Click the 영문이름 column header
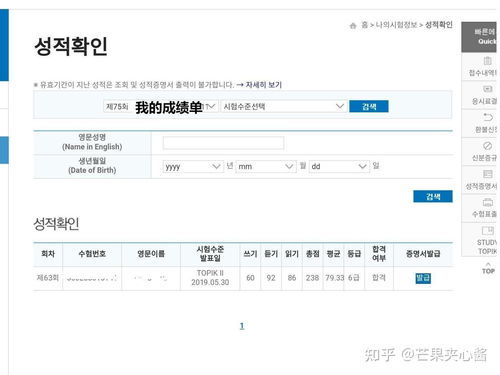The height and width of the screenshot is (375, 500). click(x=151, y=254)
